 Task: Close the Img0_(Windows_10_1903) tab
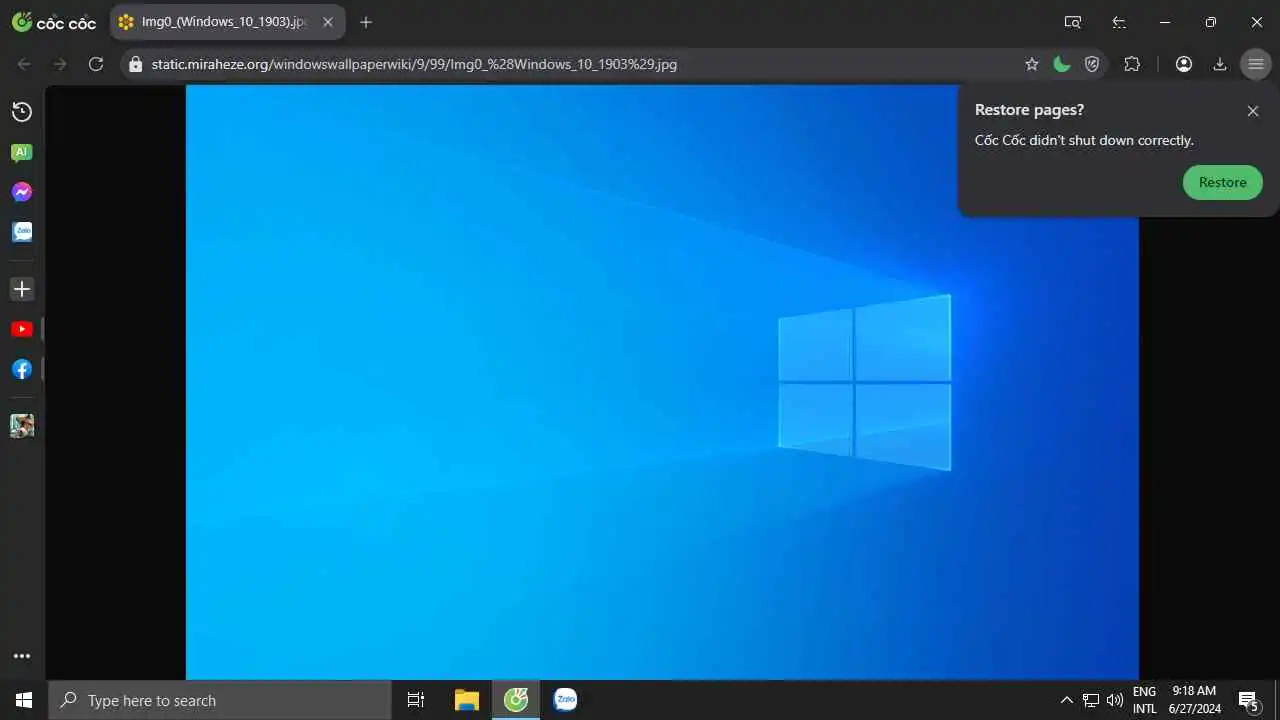click(328, 22)
